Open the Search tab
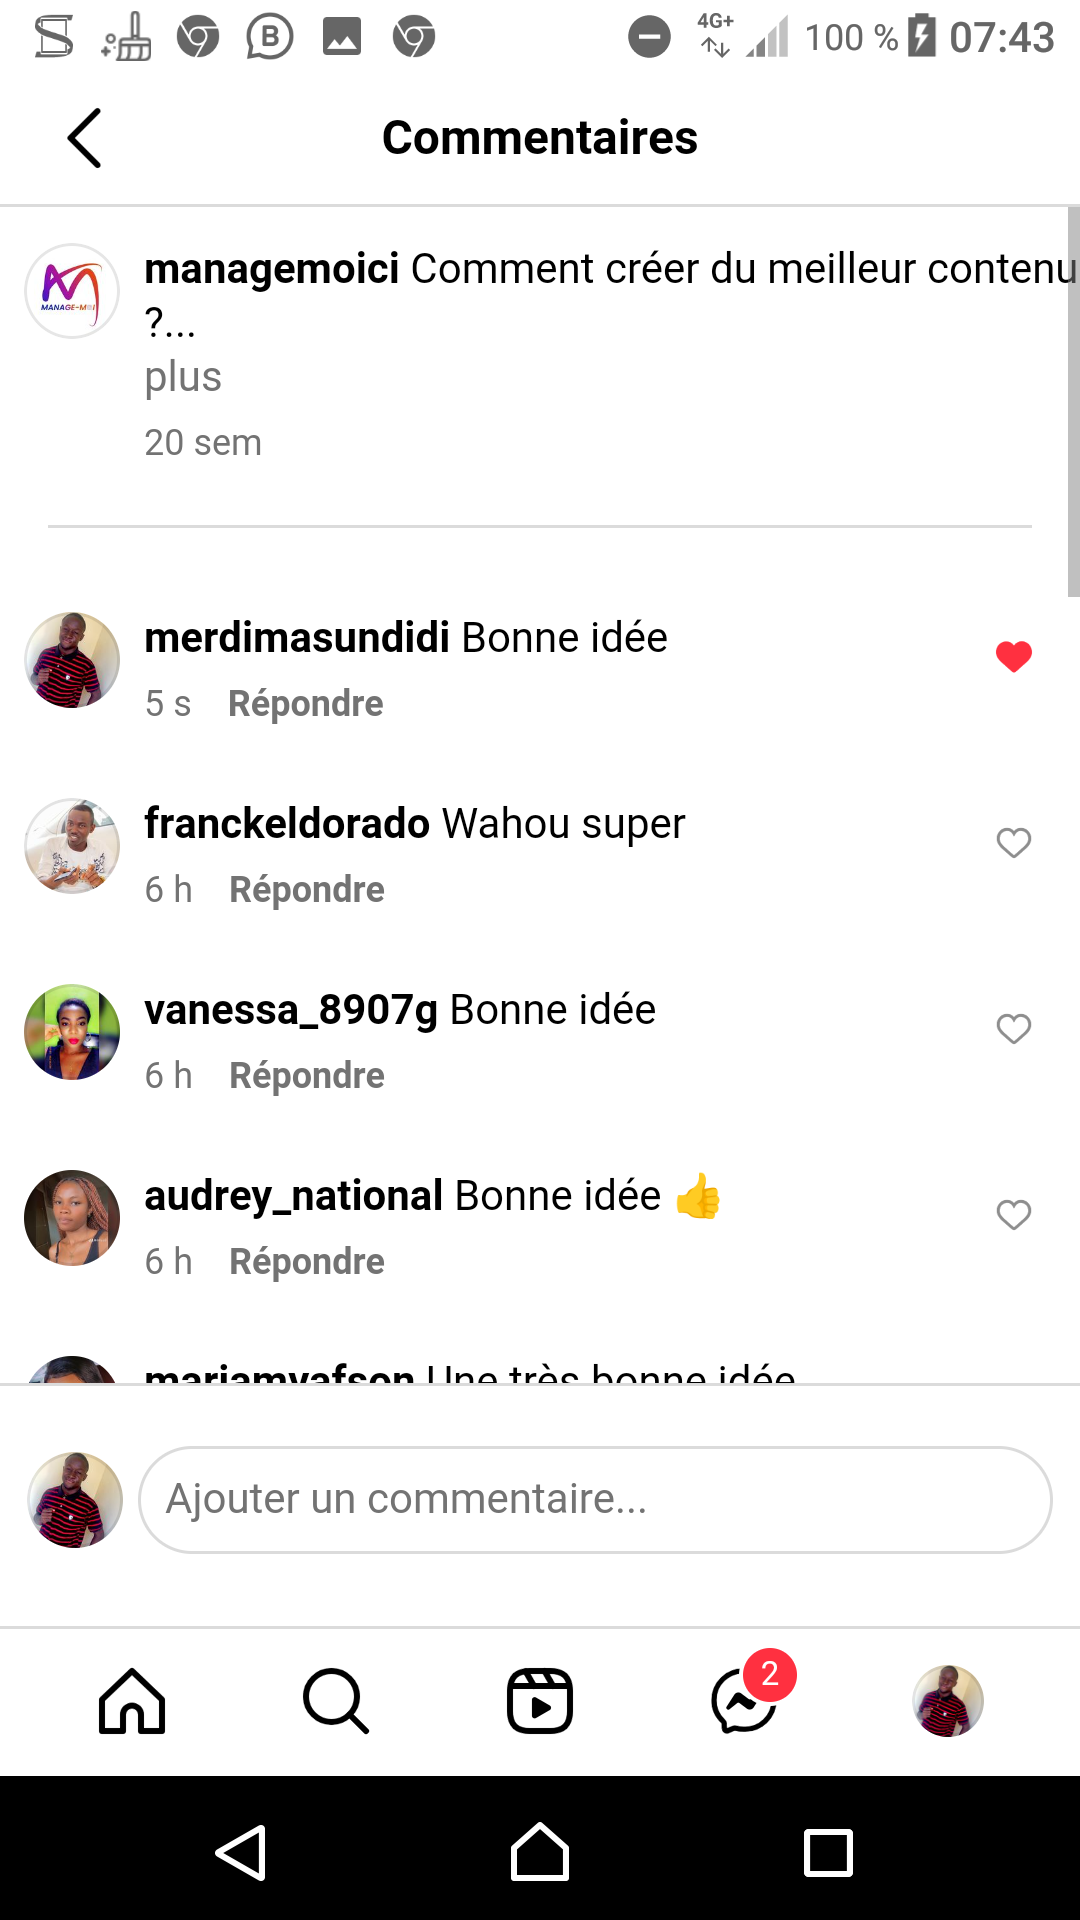 click(336, 1700)
